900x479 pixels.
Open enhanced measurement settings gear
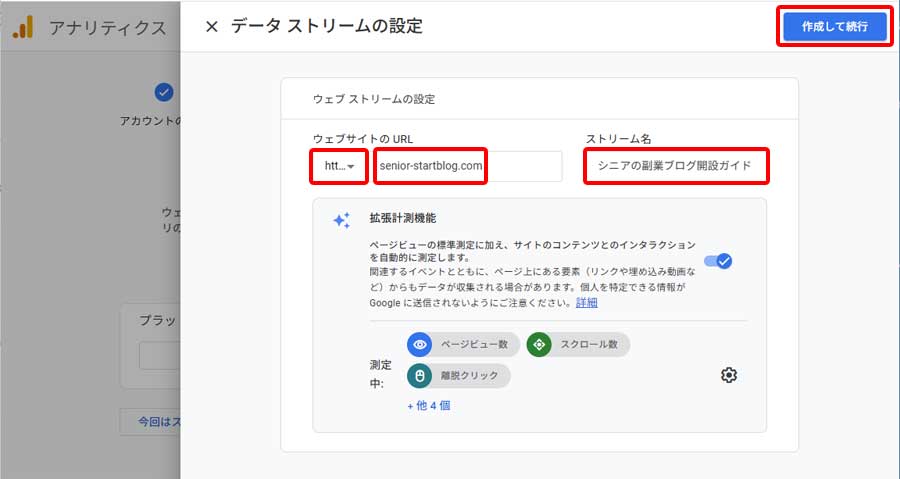pyautogui.click(x=728, y=375)
